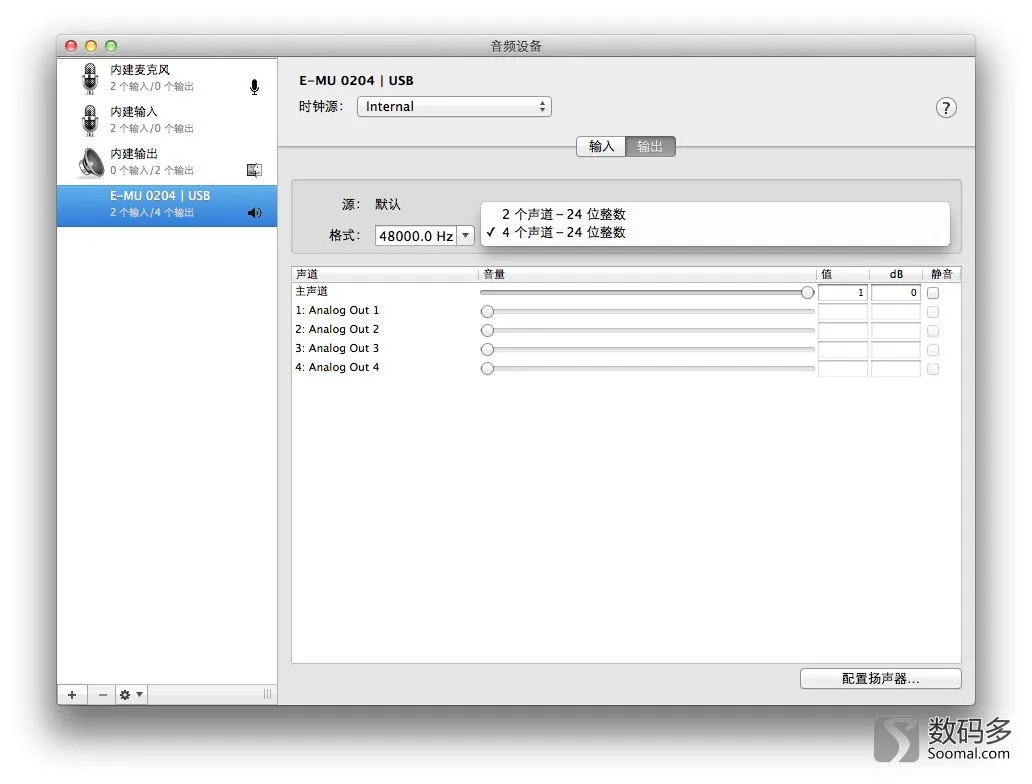Image resolution: width=1032 pixels, height=784 pixels.
Task: Select E-MU 0204 | USB in device list
Action: tap(167, 205)
